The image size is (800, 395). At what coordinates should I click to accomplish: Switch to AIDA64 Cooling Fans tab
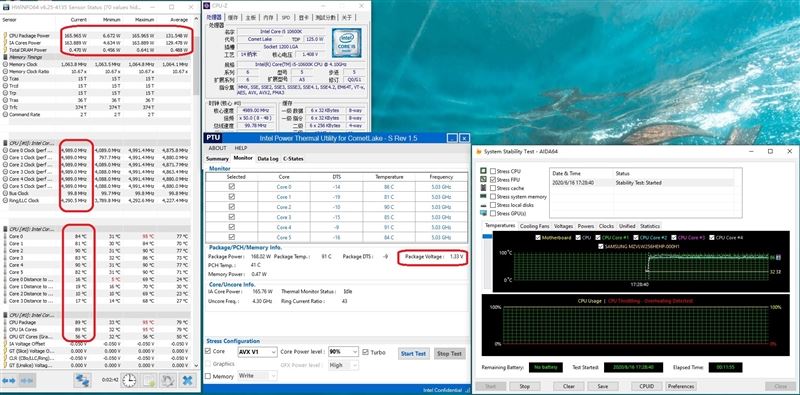pyautogui.click(x=535, y=226)
